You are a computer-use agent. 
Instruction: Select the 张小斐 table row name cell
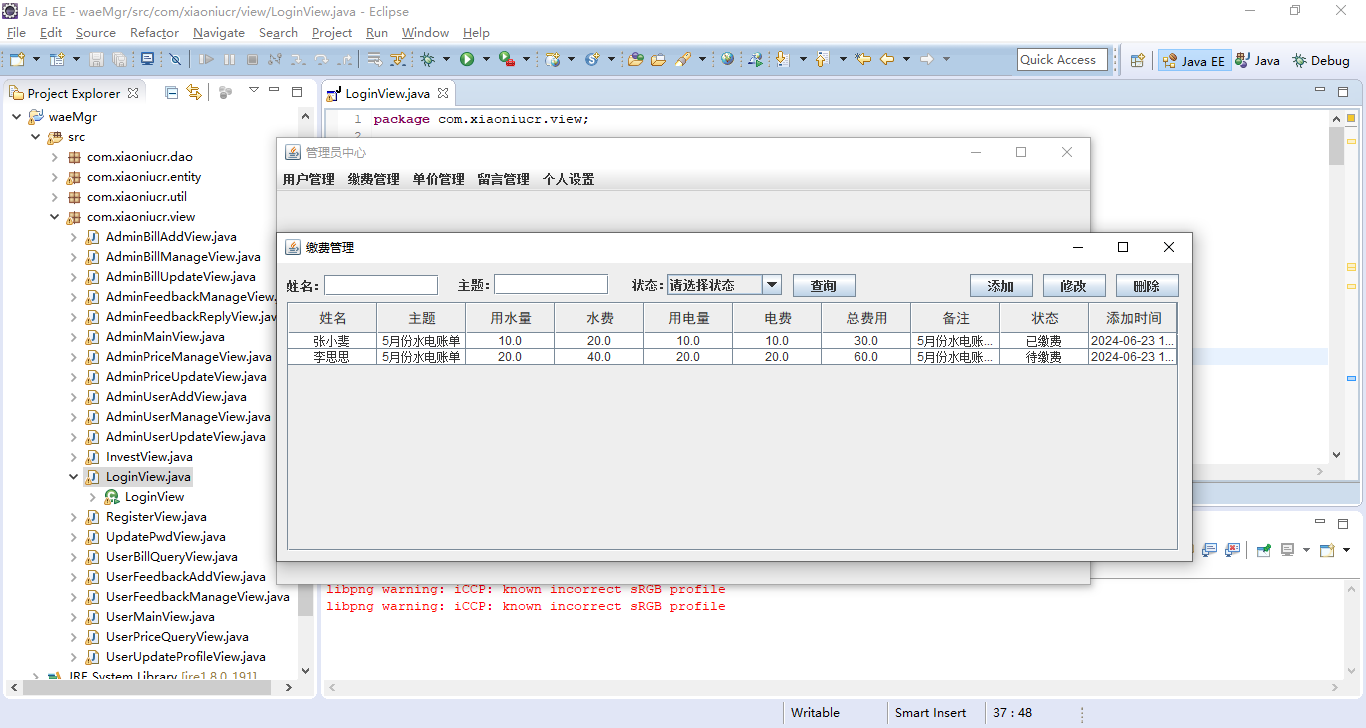pos(332,341)
